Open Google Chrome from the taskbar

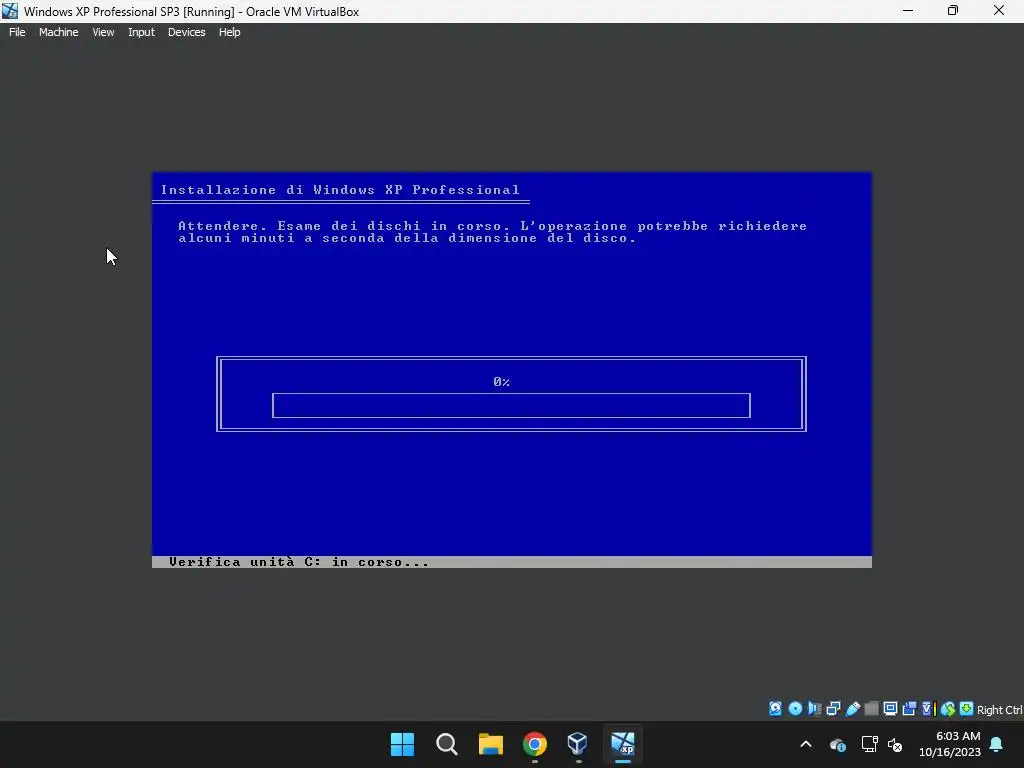pyautogui.click(x=535, y=744)
